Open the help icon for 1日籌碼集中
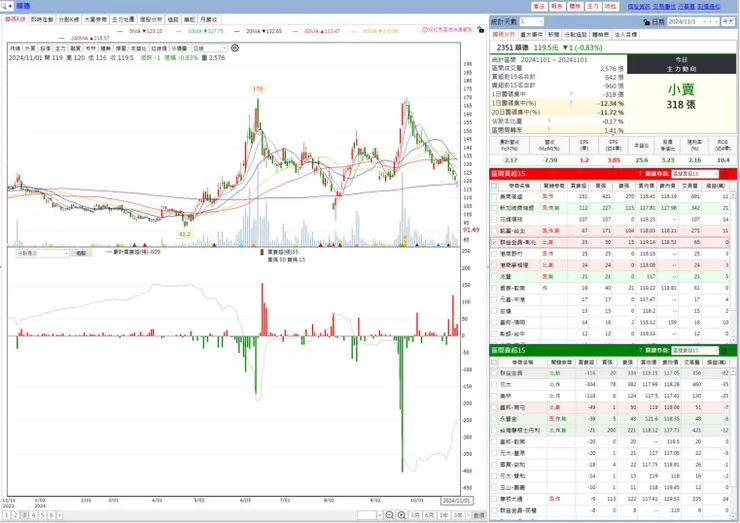The width and height of the screenshot is (740, 523). 571,94
